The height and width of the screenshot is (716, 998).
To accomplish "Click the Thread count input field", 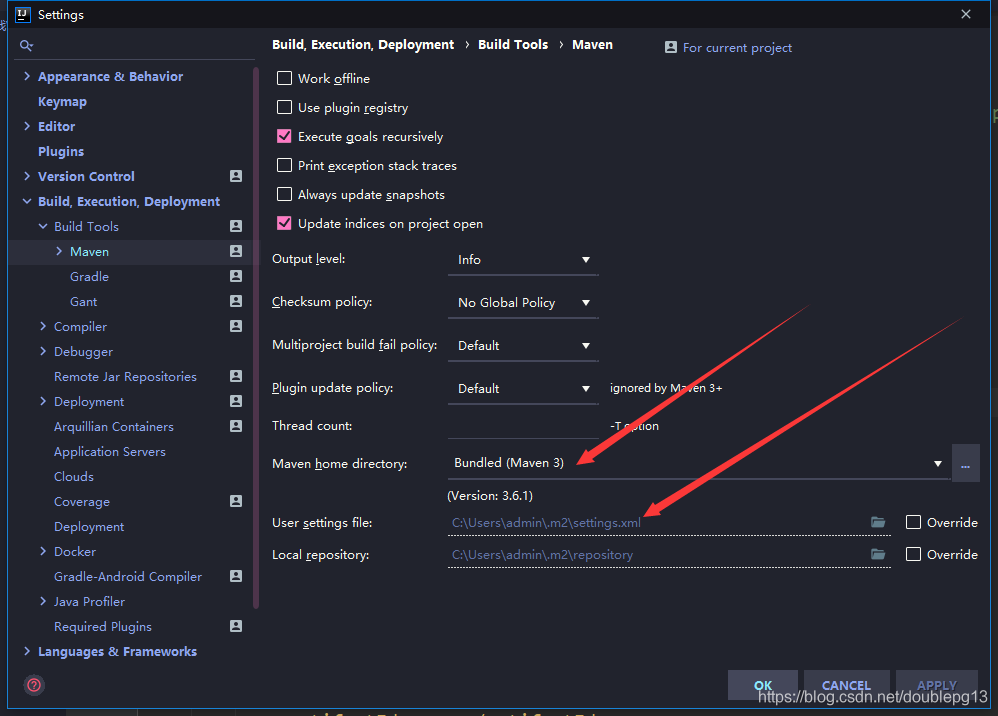I will pyautogui.click(x=523, y=426).
